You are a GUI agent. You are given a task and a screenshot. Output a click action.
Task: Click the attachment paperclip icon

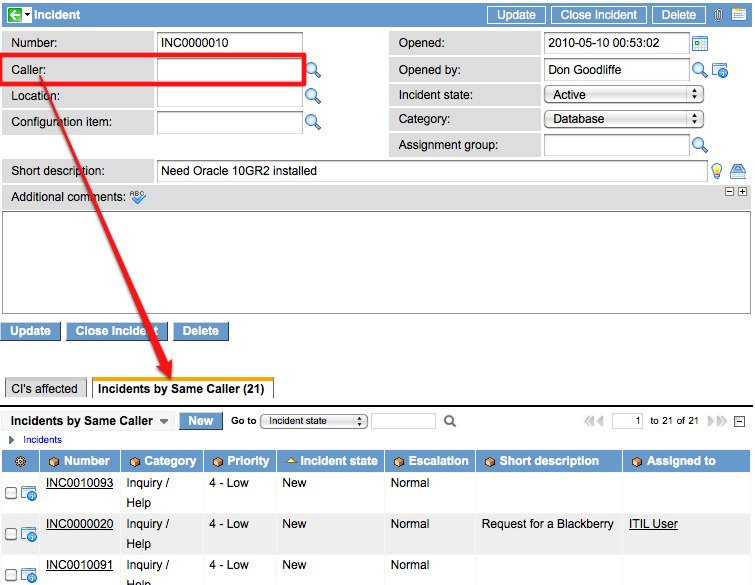[718, 15]
